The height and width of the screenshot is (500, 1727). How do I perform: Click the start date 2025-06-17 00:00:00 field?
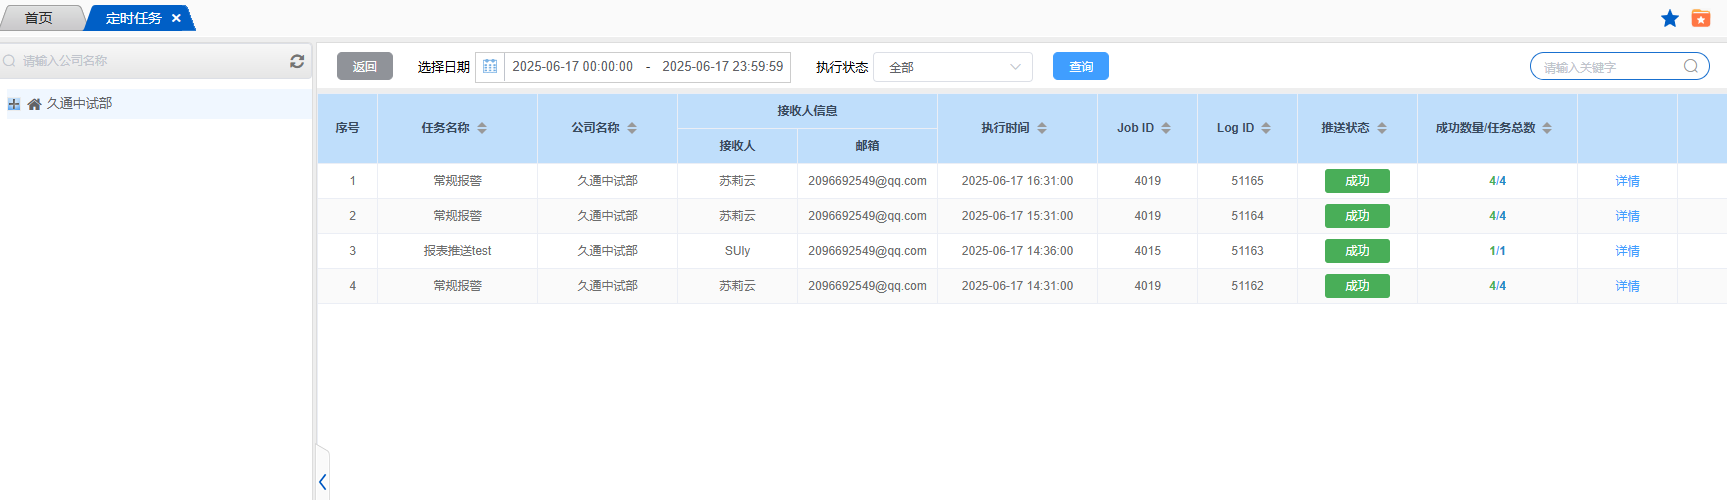click(x=572, y=67)
